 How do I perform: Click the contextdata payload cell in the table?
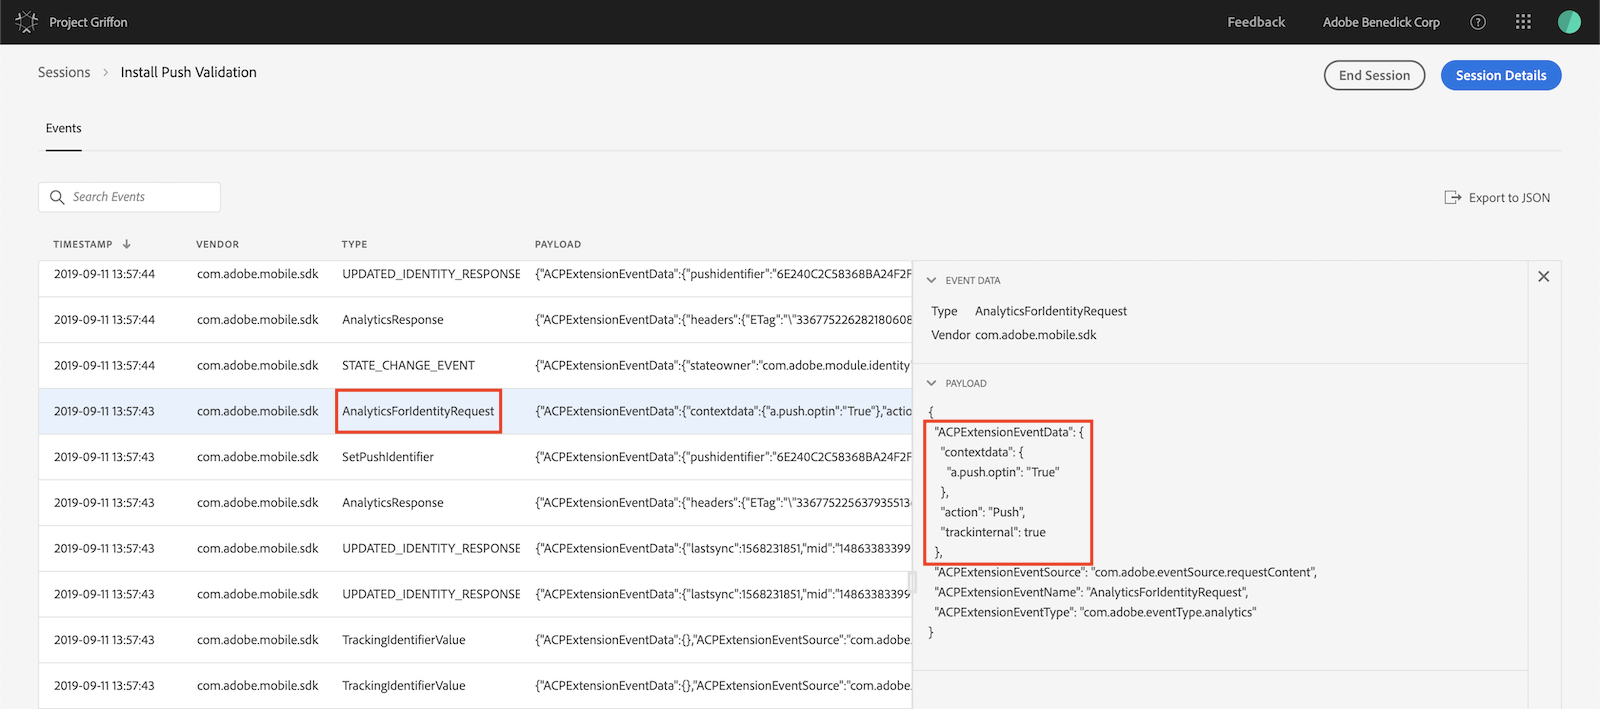tap(723, 412)
